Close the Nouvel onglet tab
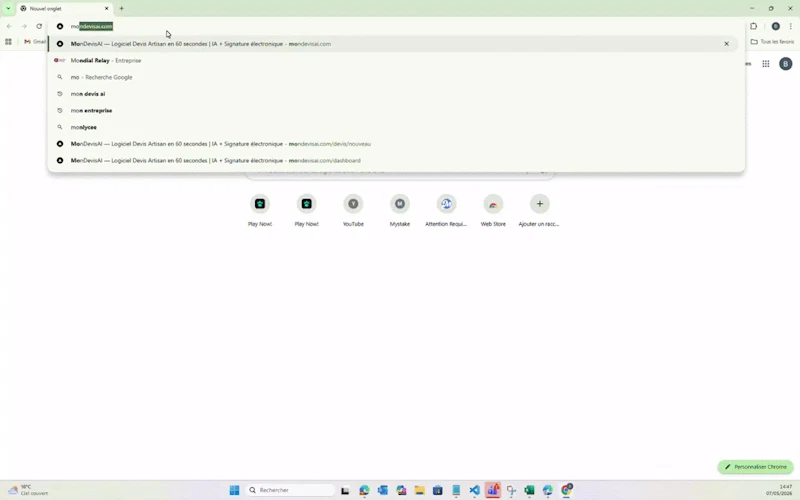800x500 pixels. pos(107,8)
